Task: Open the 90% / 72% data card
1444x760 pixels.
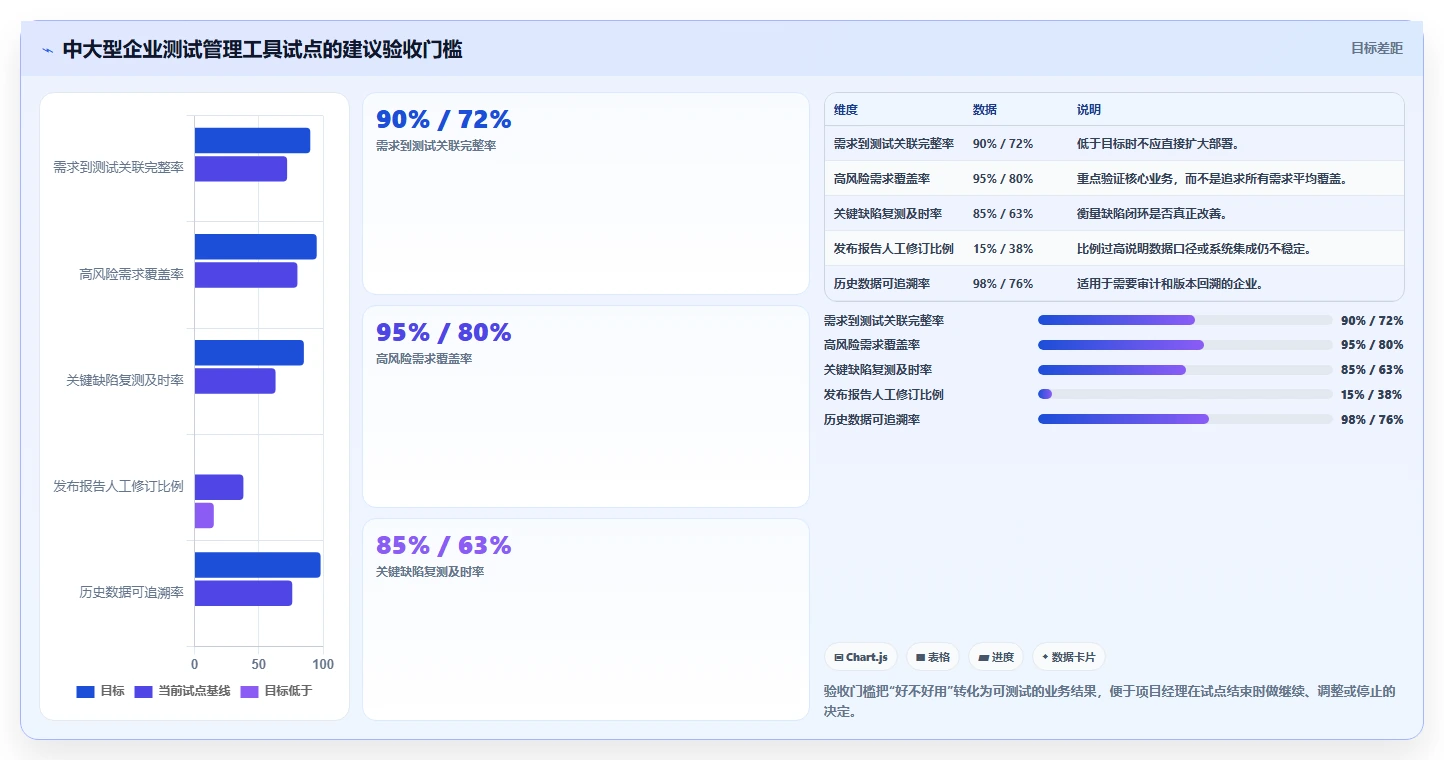Action: (x=586, y=194)
